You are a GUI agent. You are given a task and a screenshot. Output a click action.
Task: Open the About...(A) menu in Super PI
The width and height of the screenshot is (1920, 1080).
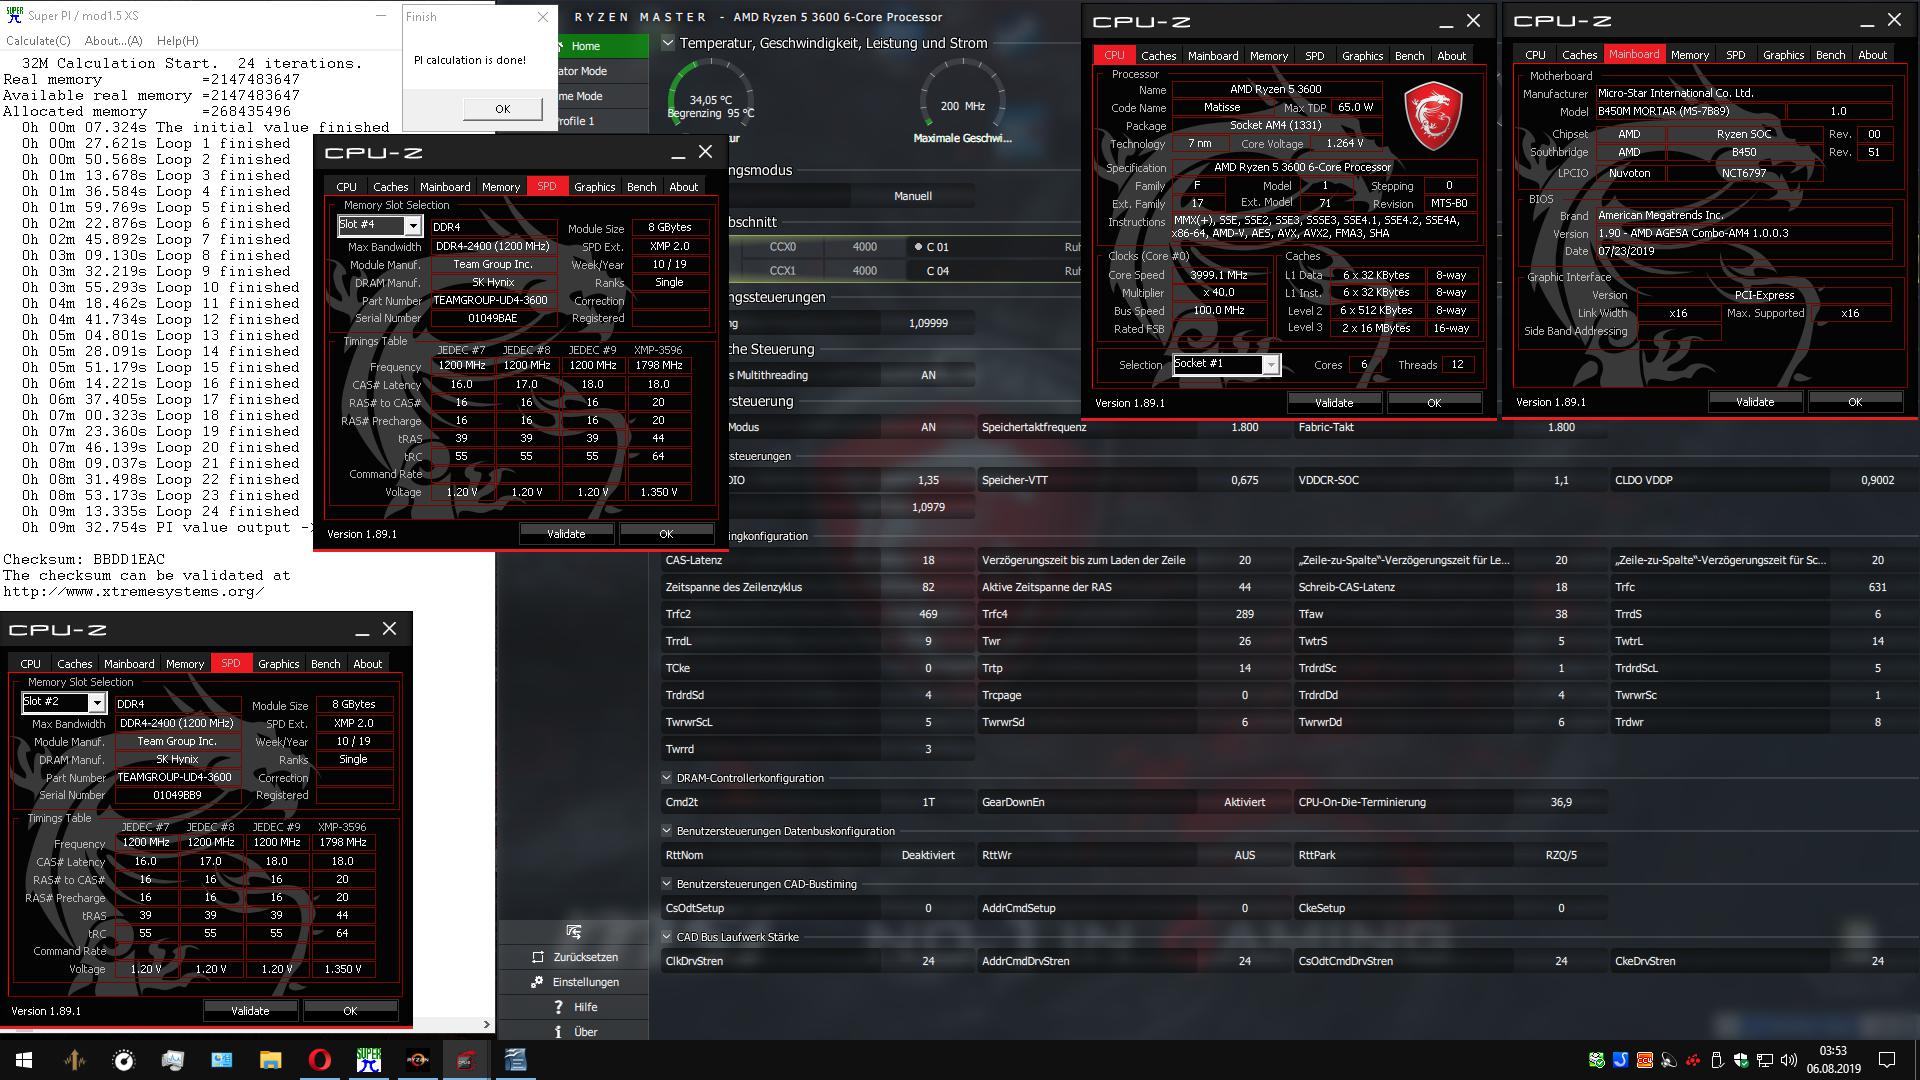(x=113, y=41)
